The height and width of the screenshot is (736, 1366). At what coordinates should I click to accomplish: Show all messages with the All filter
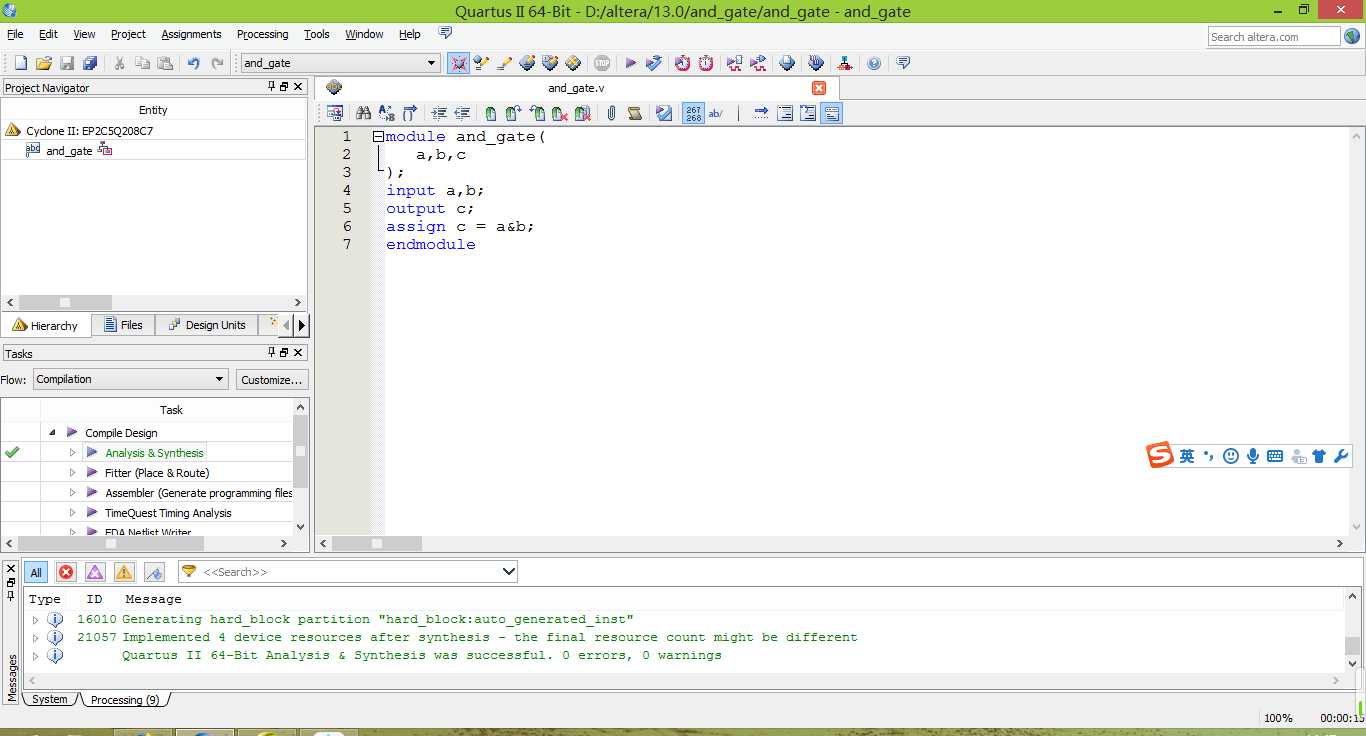tap(36, 572)
